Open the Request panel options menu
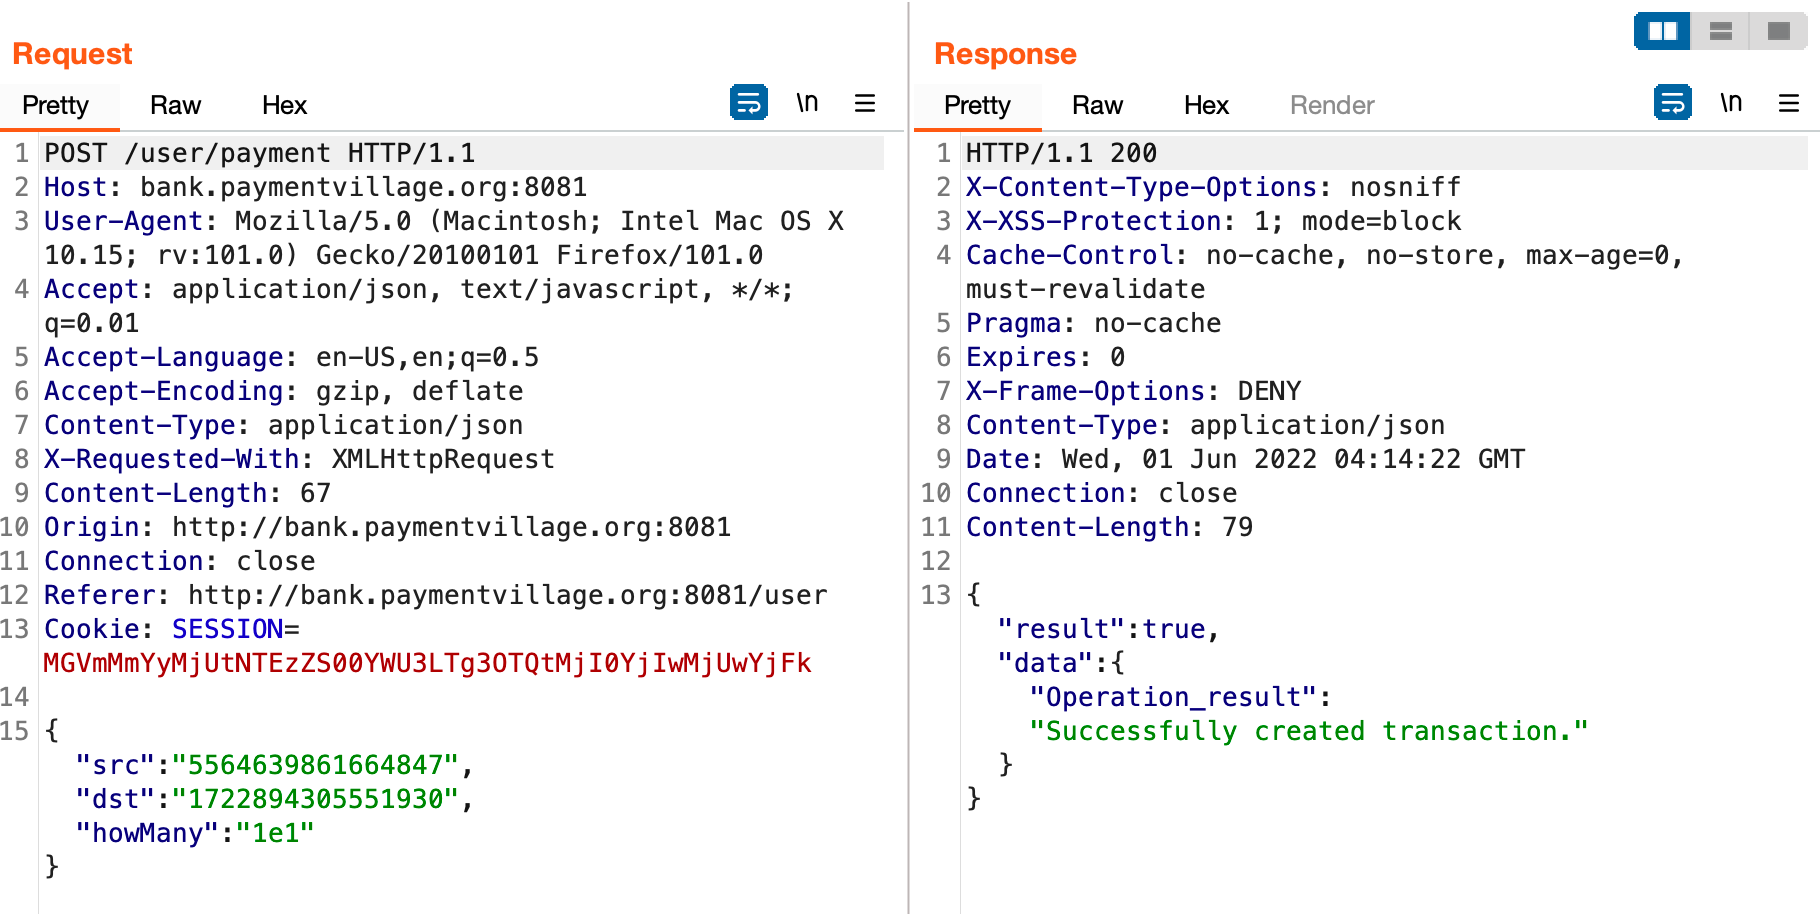The width and height of the screenshot is (1820, 914). [x=865, y=103]
